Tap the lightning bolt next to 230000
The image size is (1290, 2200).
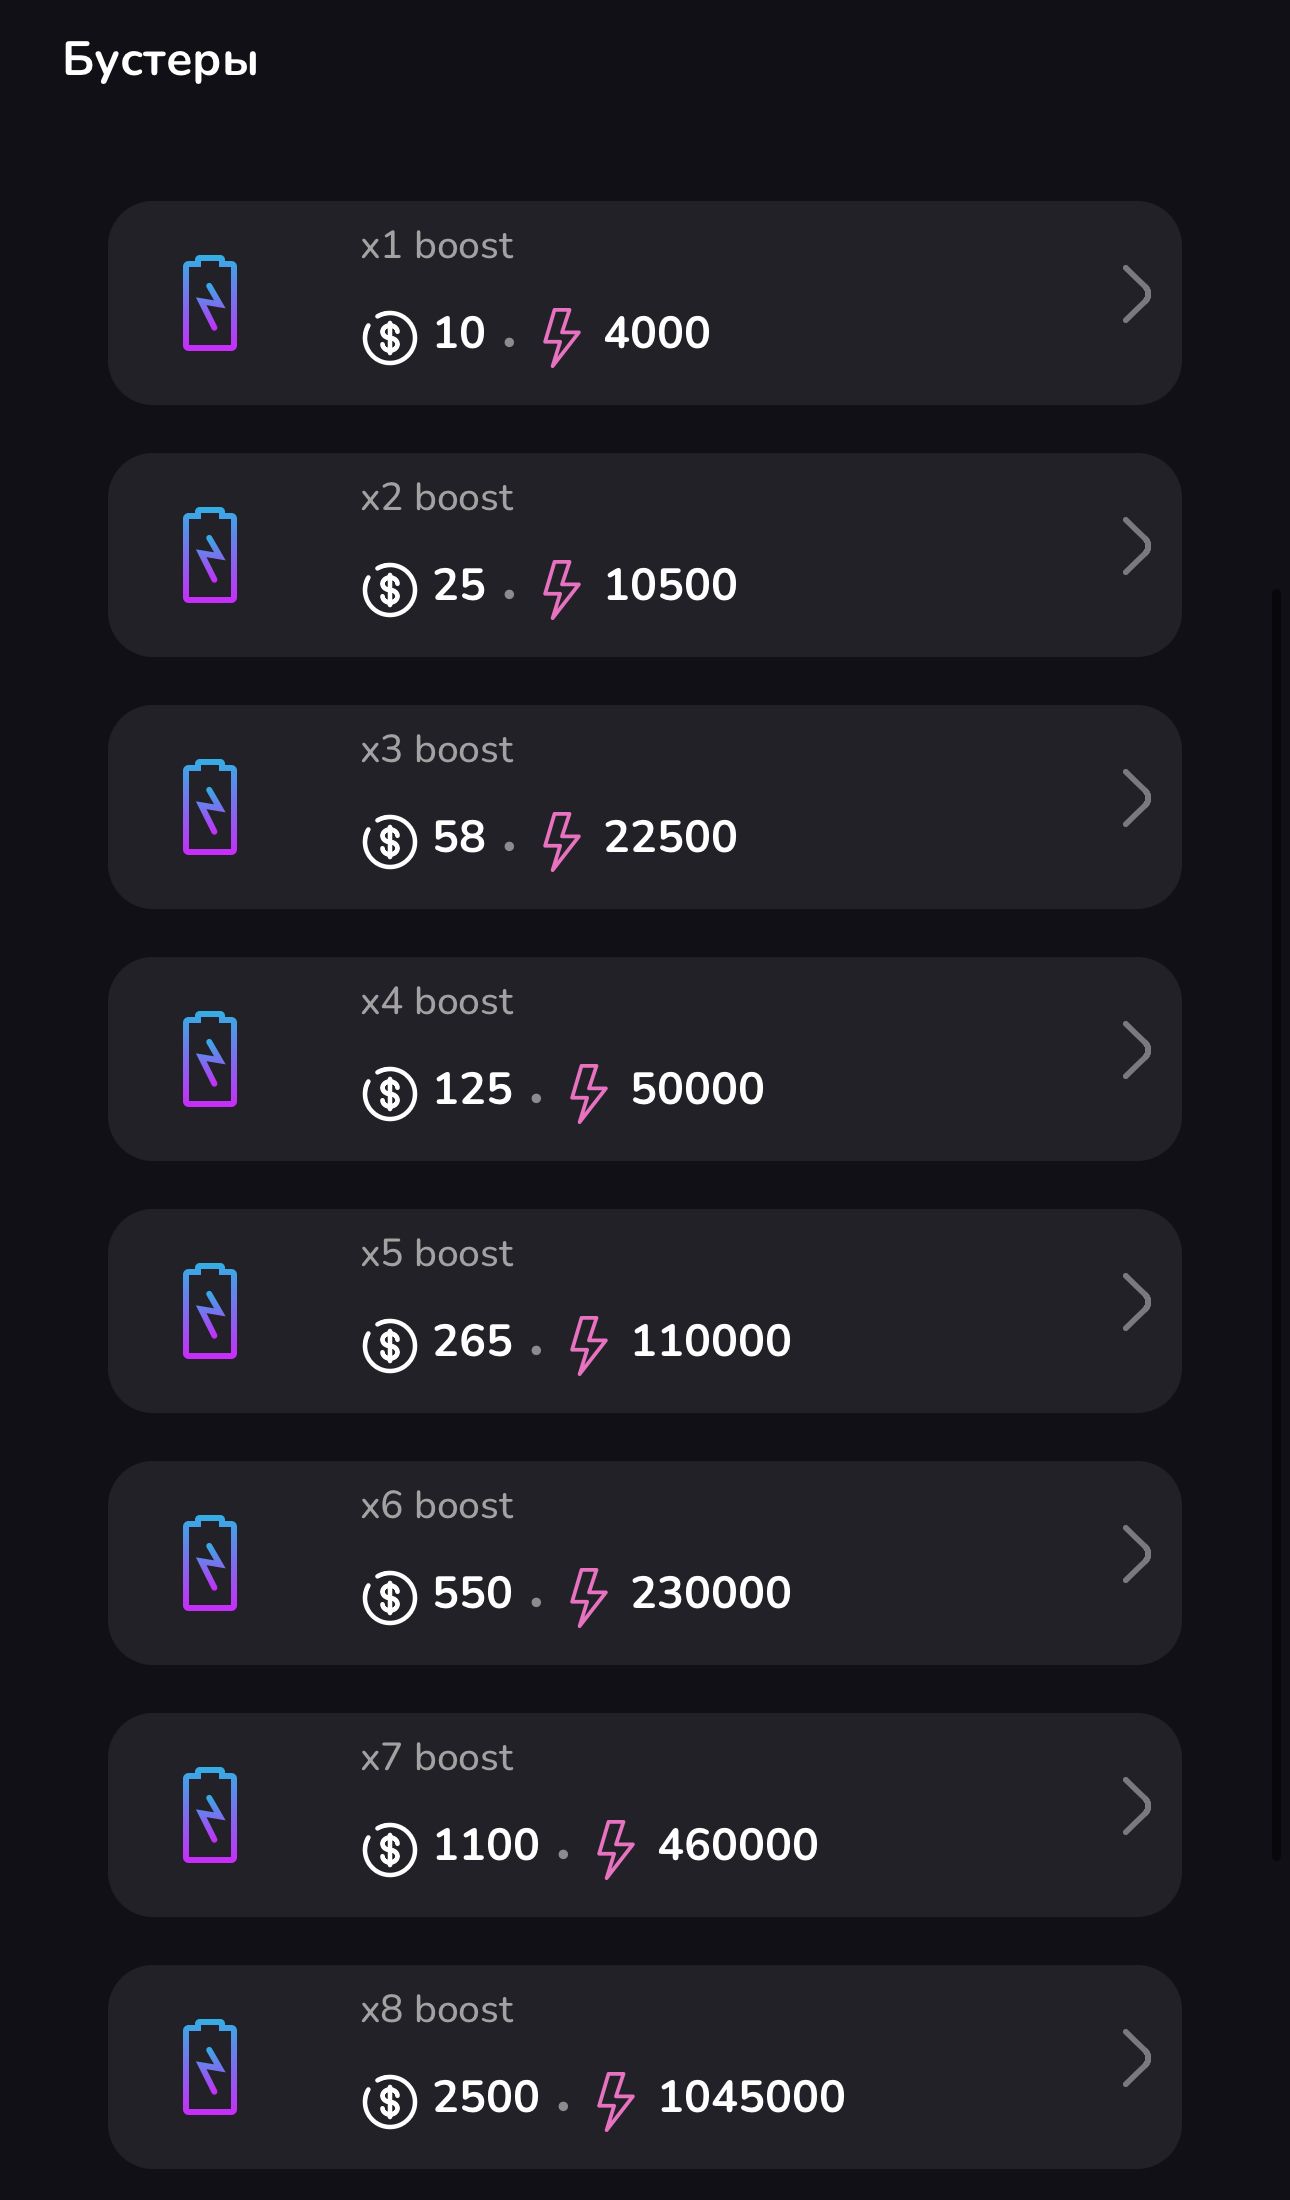click(x=588, y=1596)
